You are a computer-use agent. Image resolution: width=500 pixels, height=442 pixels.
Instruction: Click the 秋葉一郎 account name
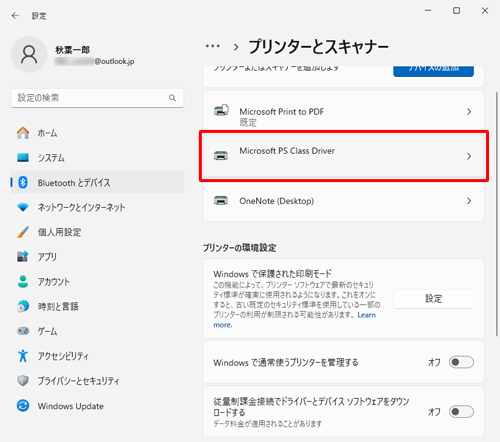(73, 50)
